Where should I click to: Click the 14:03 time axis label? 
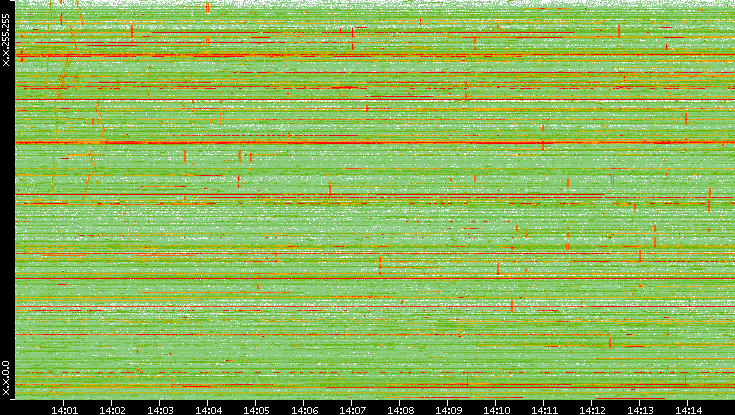tap(160, 410)
